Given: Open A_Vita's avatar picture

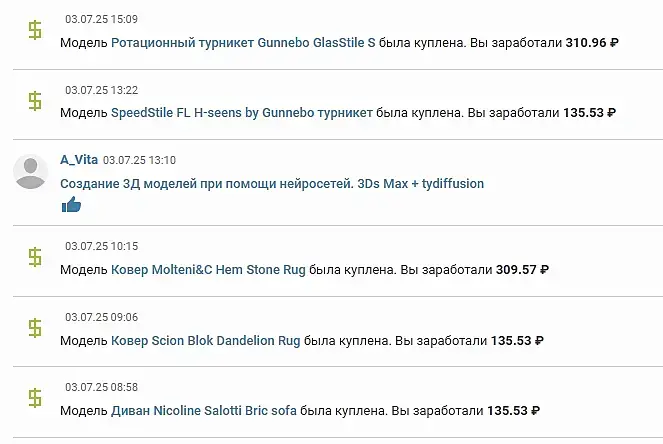Looking at the screenshot, I should (31, 171).
